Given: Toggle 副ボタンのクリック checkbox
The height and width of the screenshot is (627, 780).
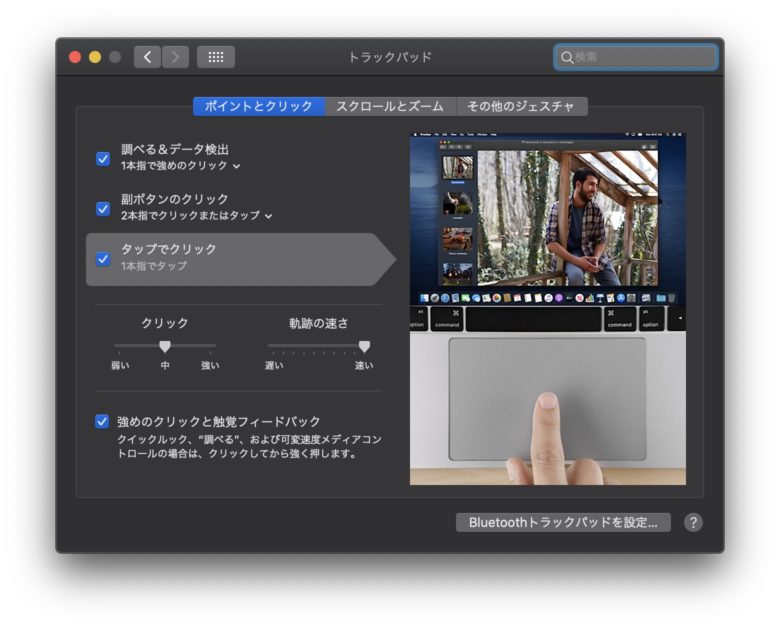Looking at the screenshot, I should [x=103, y=208].
